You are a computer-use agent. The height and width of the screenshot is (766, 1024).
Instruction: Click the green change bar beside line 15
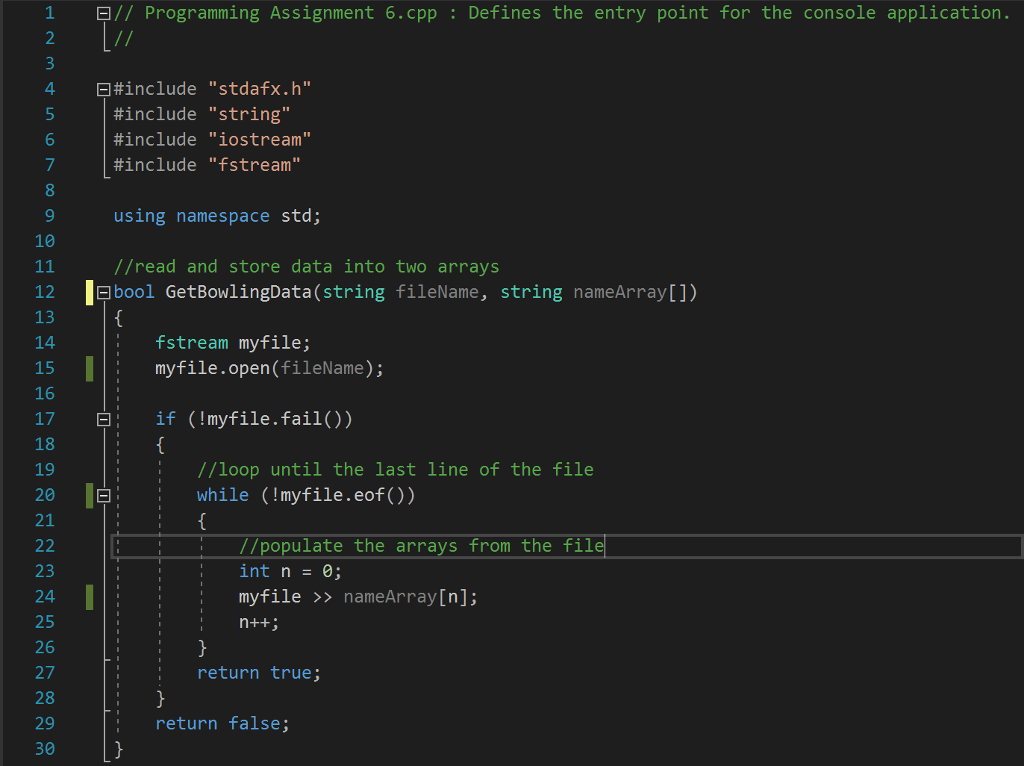point(88,367)
